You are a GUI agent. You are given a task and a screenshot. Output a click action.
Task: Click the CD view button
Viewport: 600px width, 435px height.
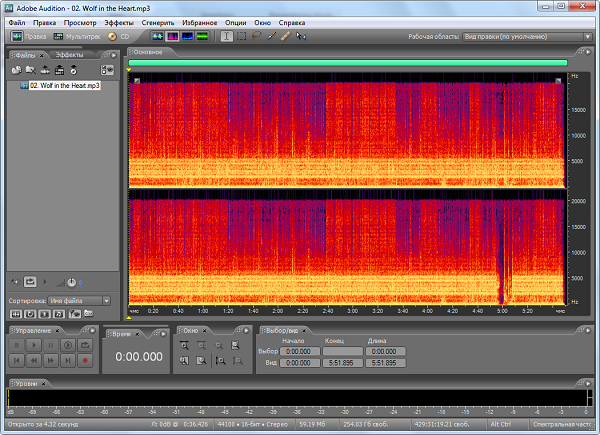(x=120, y=36)
